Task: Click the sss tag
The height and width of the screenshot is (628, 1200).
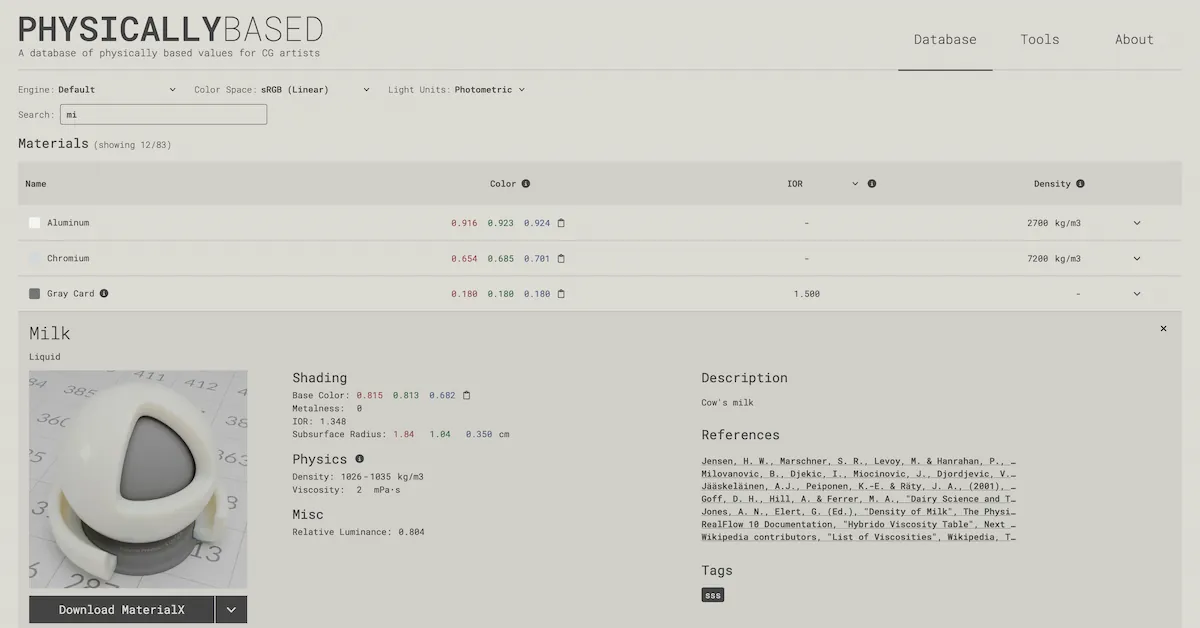Action: pos(712,594)
